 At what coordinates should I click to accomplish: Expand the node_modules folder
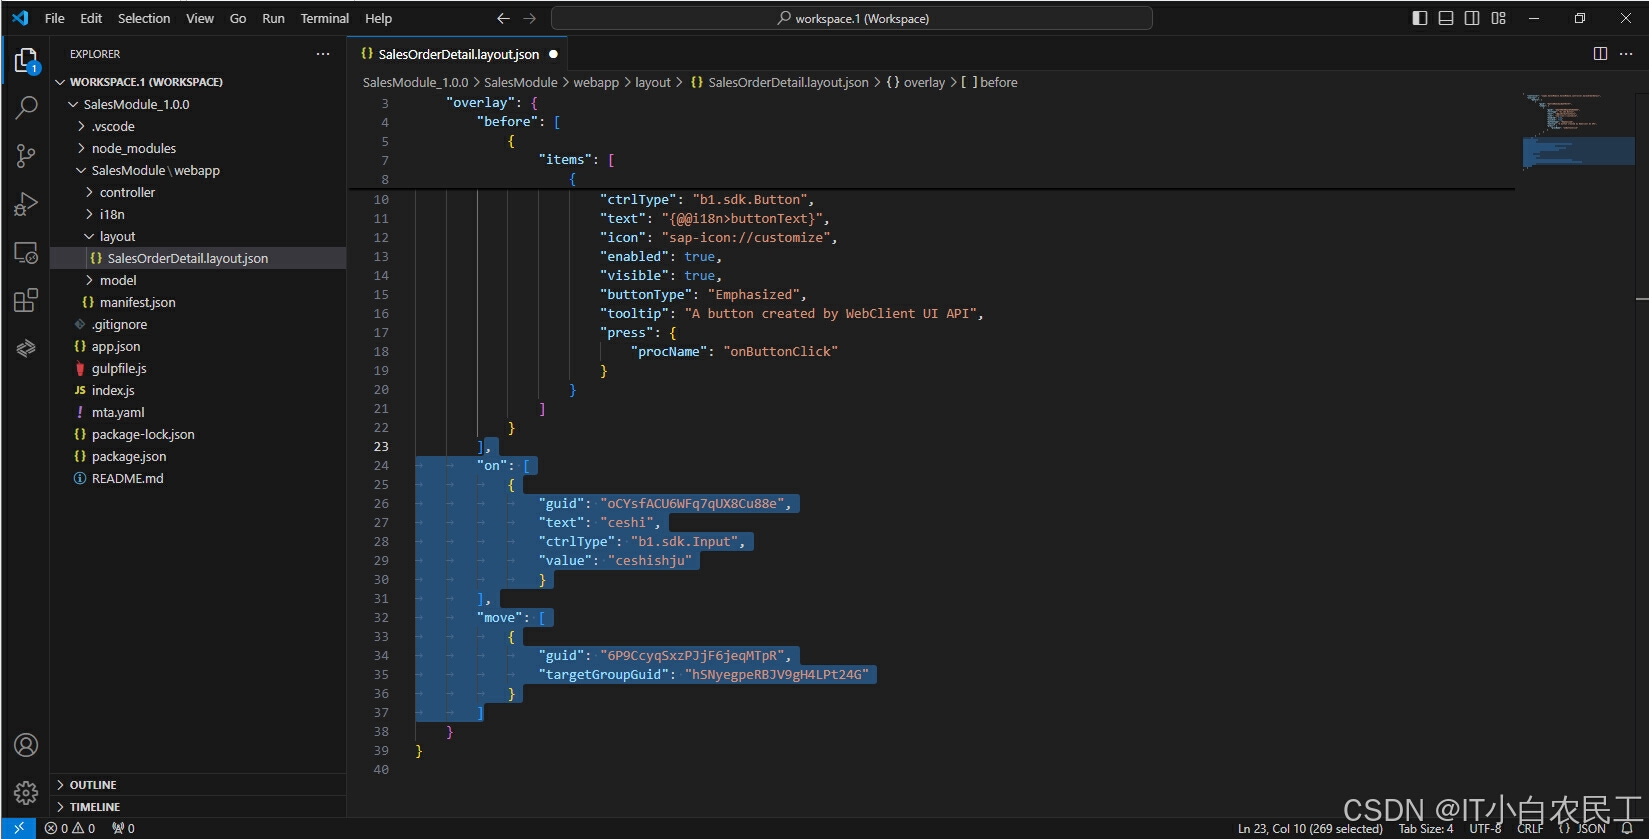pos(198,148)
